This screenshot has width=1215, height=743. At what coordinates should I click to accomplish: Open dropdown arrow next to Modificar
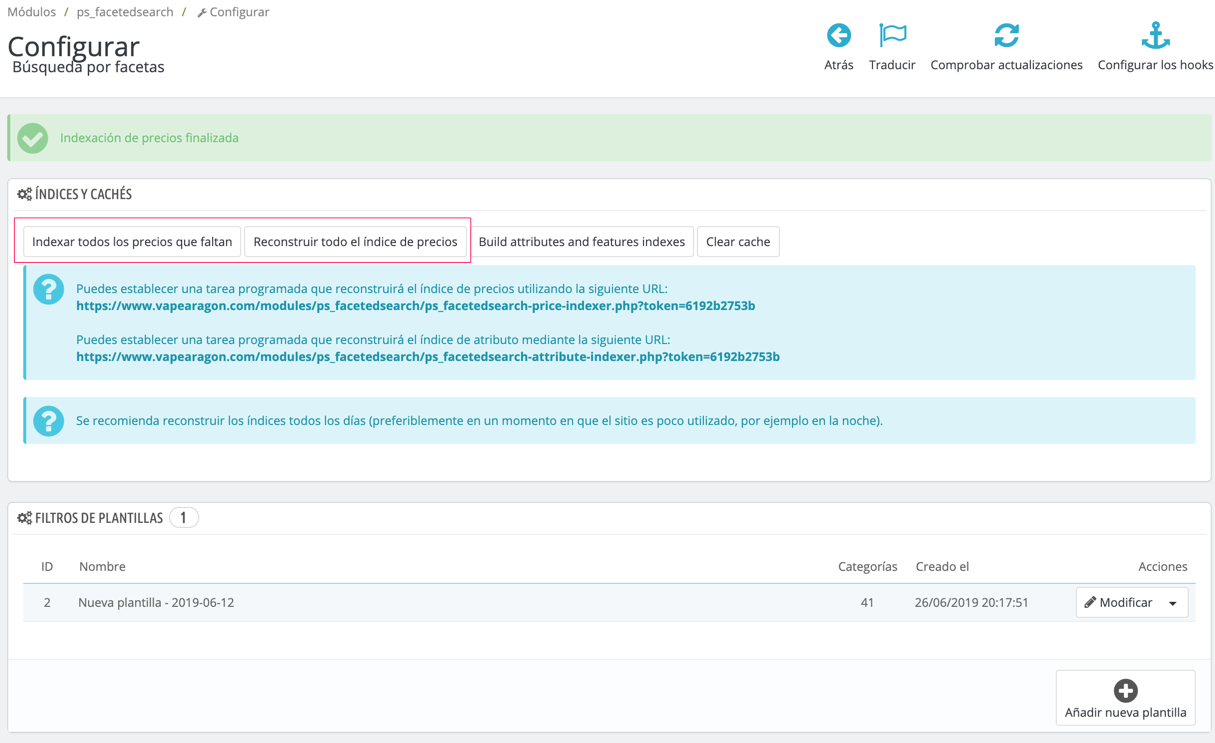1173,603
